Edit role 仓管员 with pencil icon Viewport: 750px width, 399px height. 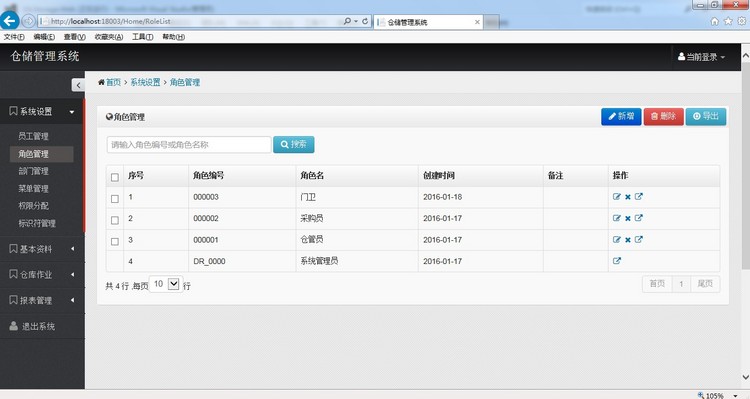coord(617,240)
